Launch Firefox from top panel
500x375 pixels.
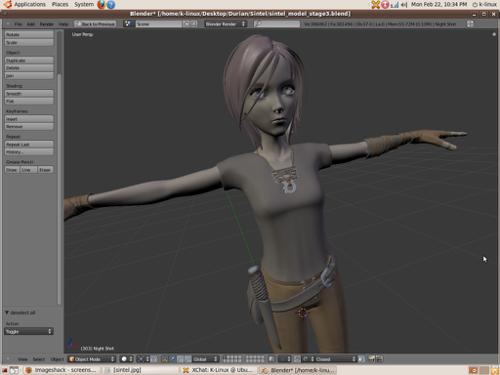pos(101,4)
